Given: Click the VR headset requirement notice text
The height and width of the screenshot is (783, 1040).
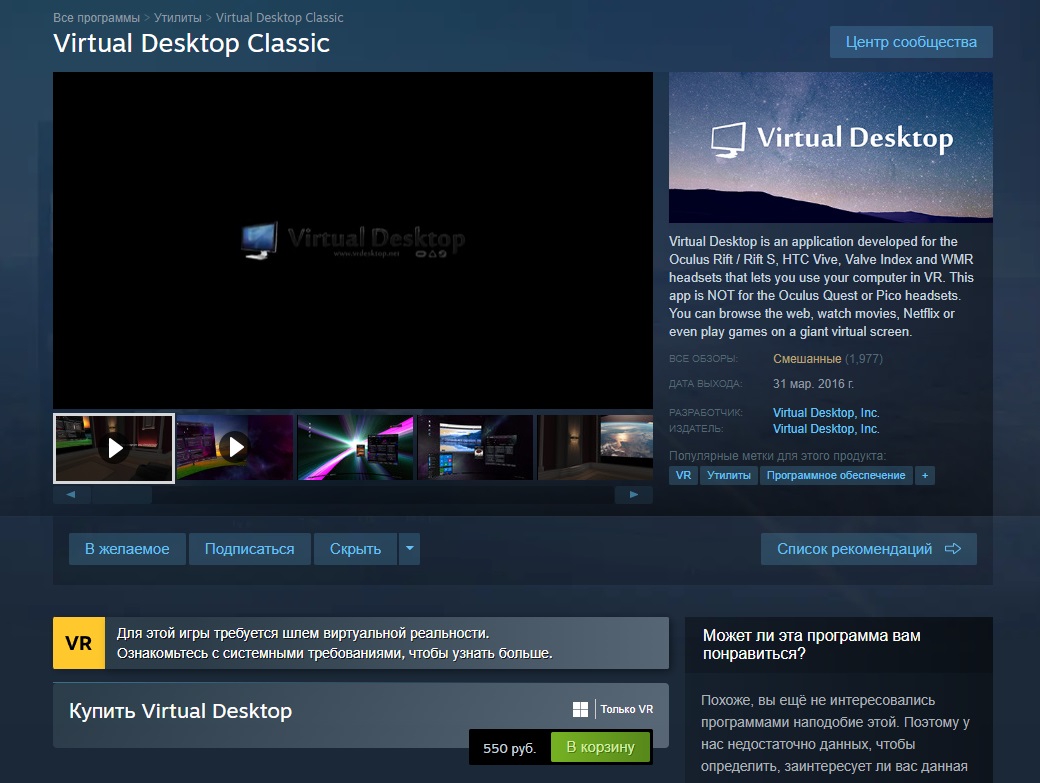Looking at the screenshot, I should 335,643.
